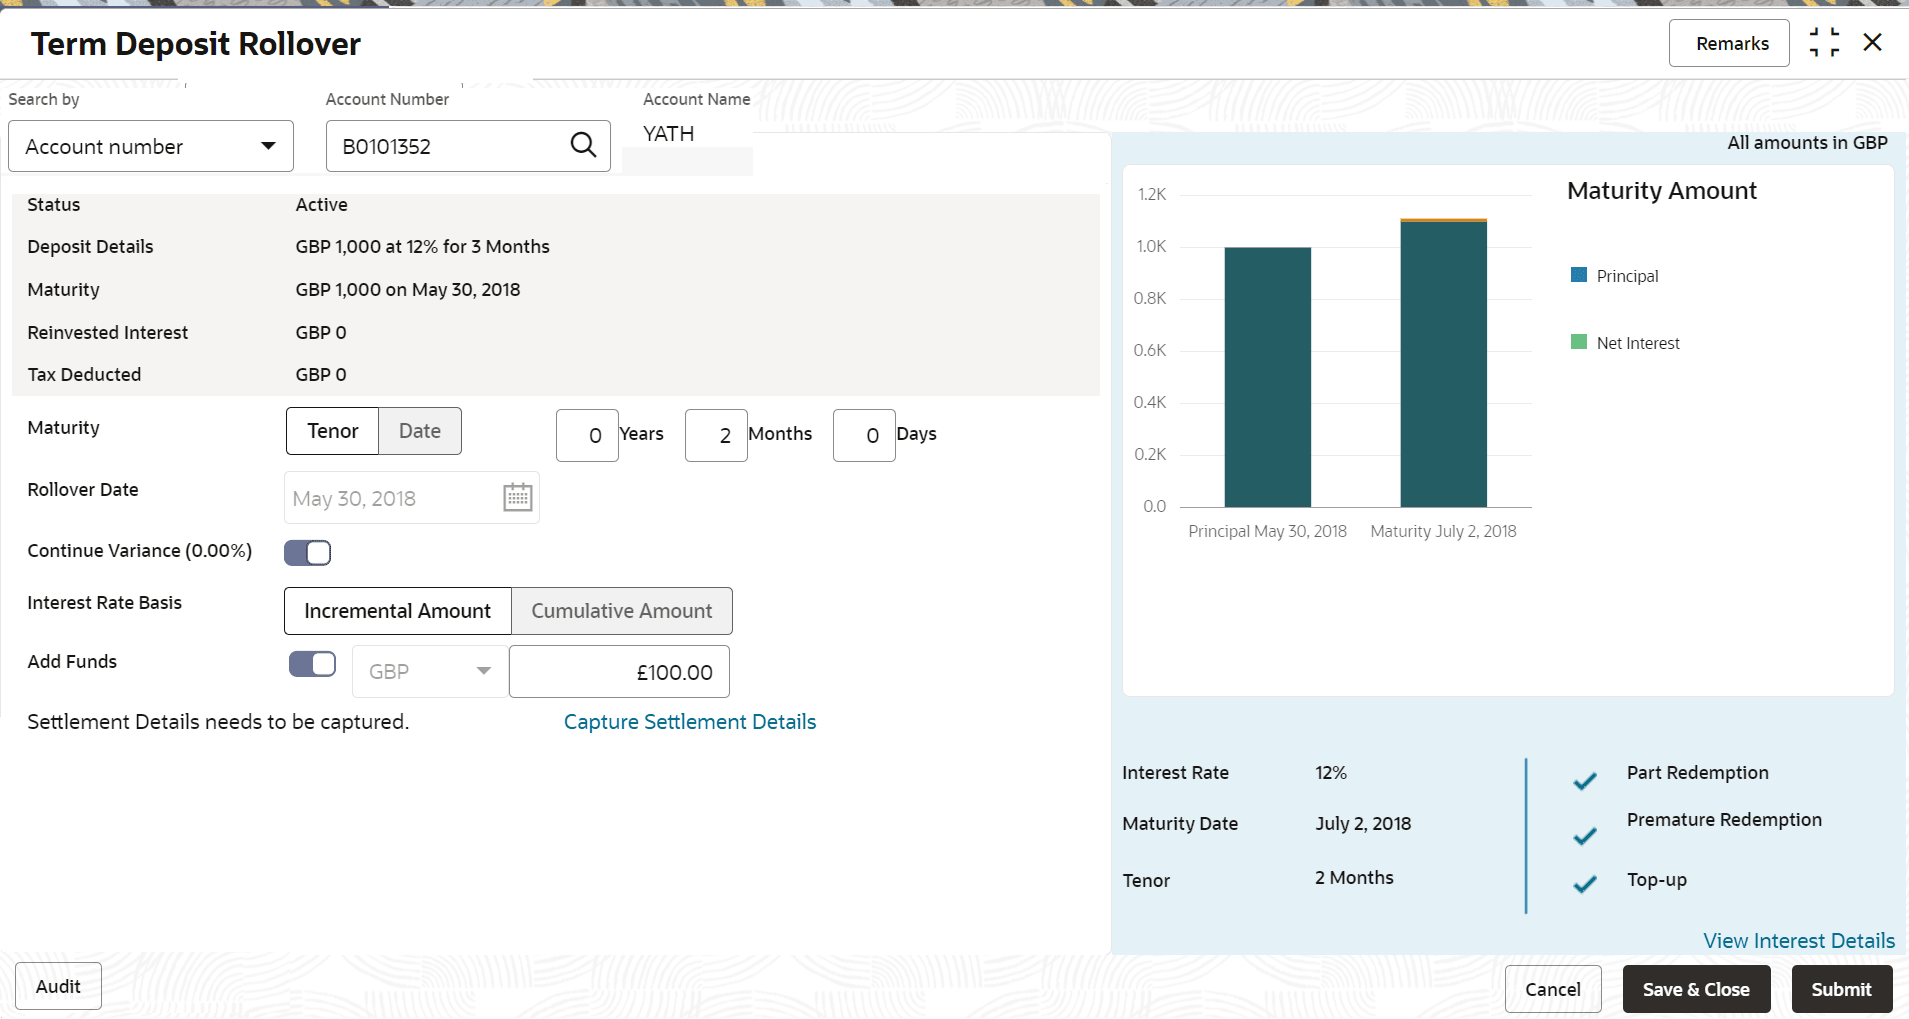Click the Net Interest legend swatch
Viewport: 1909px width, 1019px height.
[x=1579, y=342]
